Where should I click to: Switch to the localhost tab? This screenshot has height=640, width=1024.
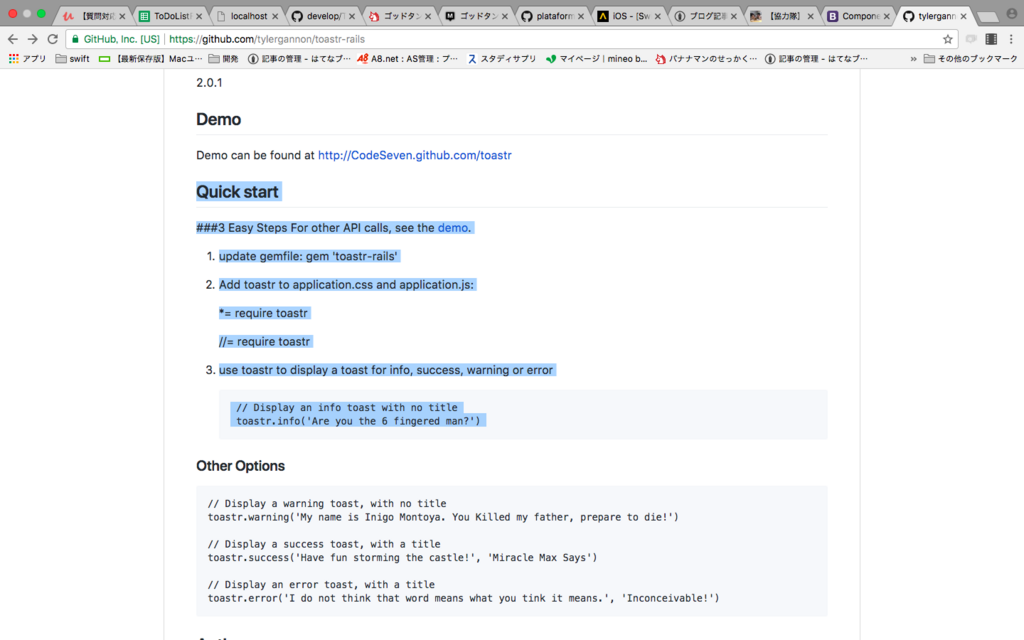point(248,16)
